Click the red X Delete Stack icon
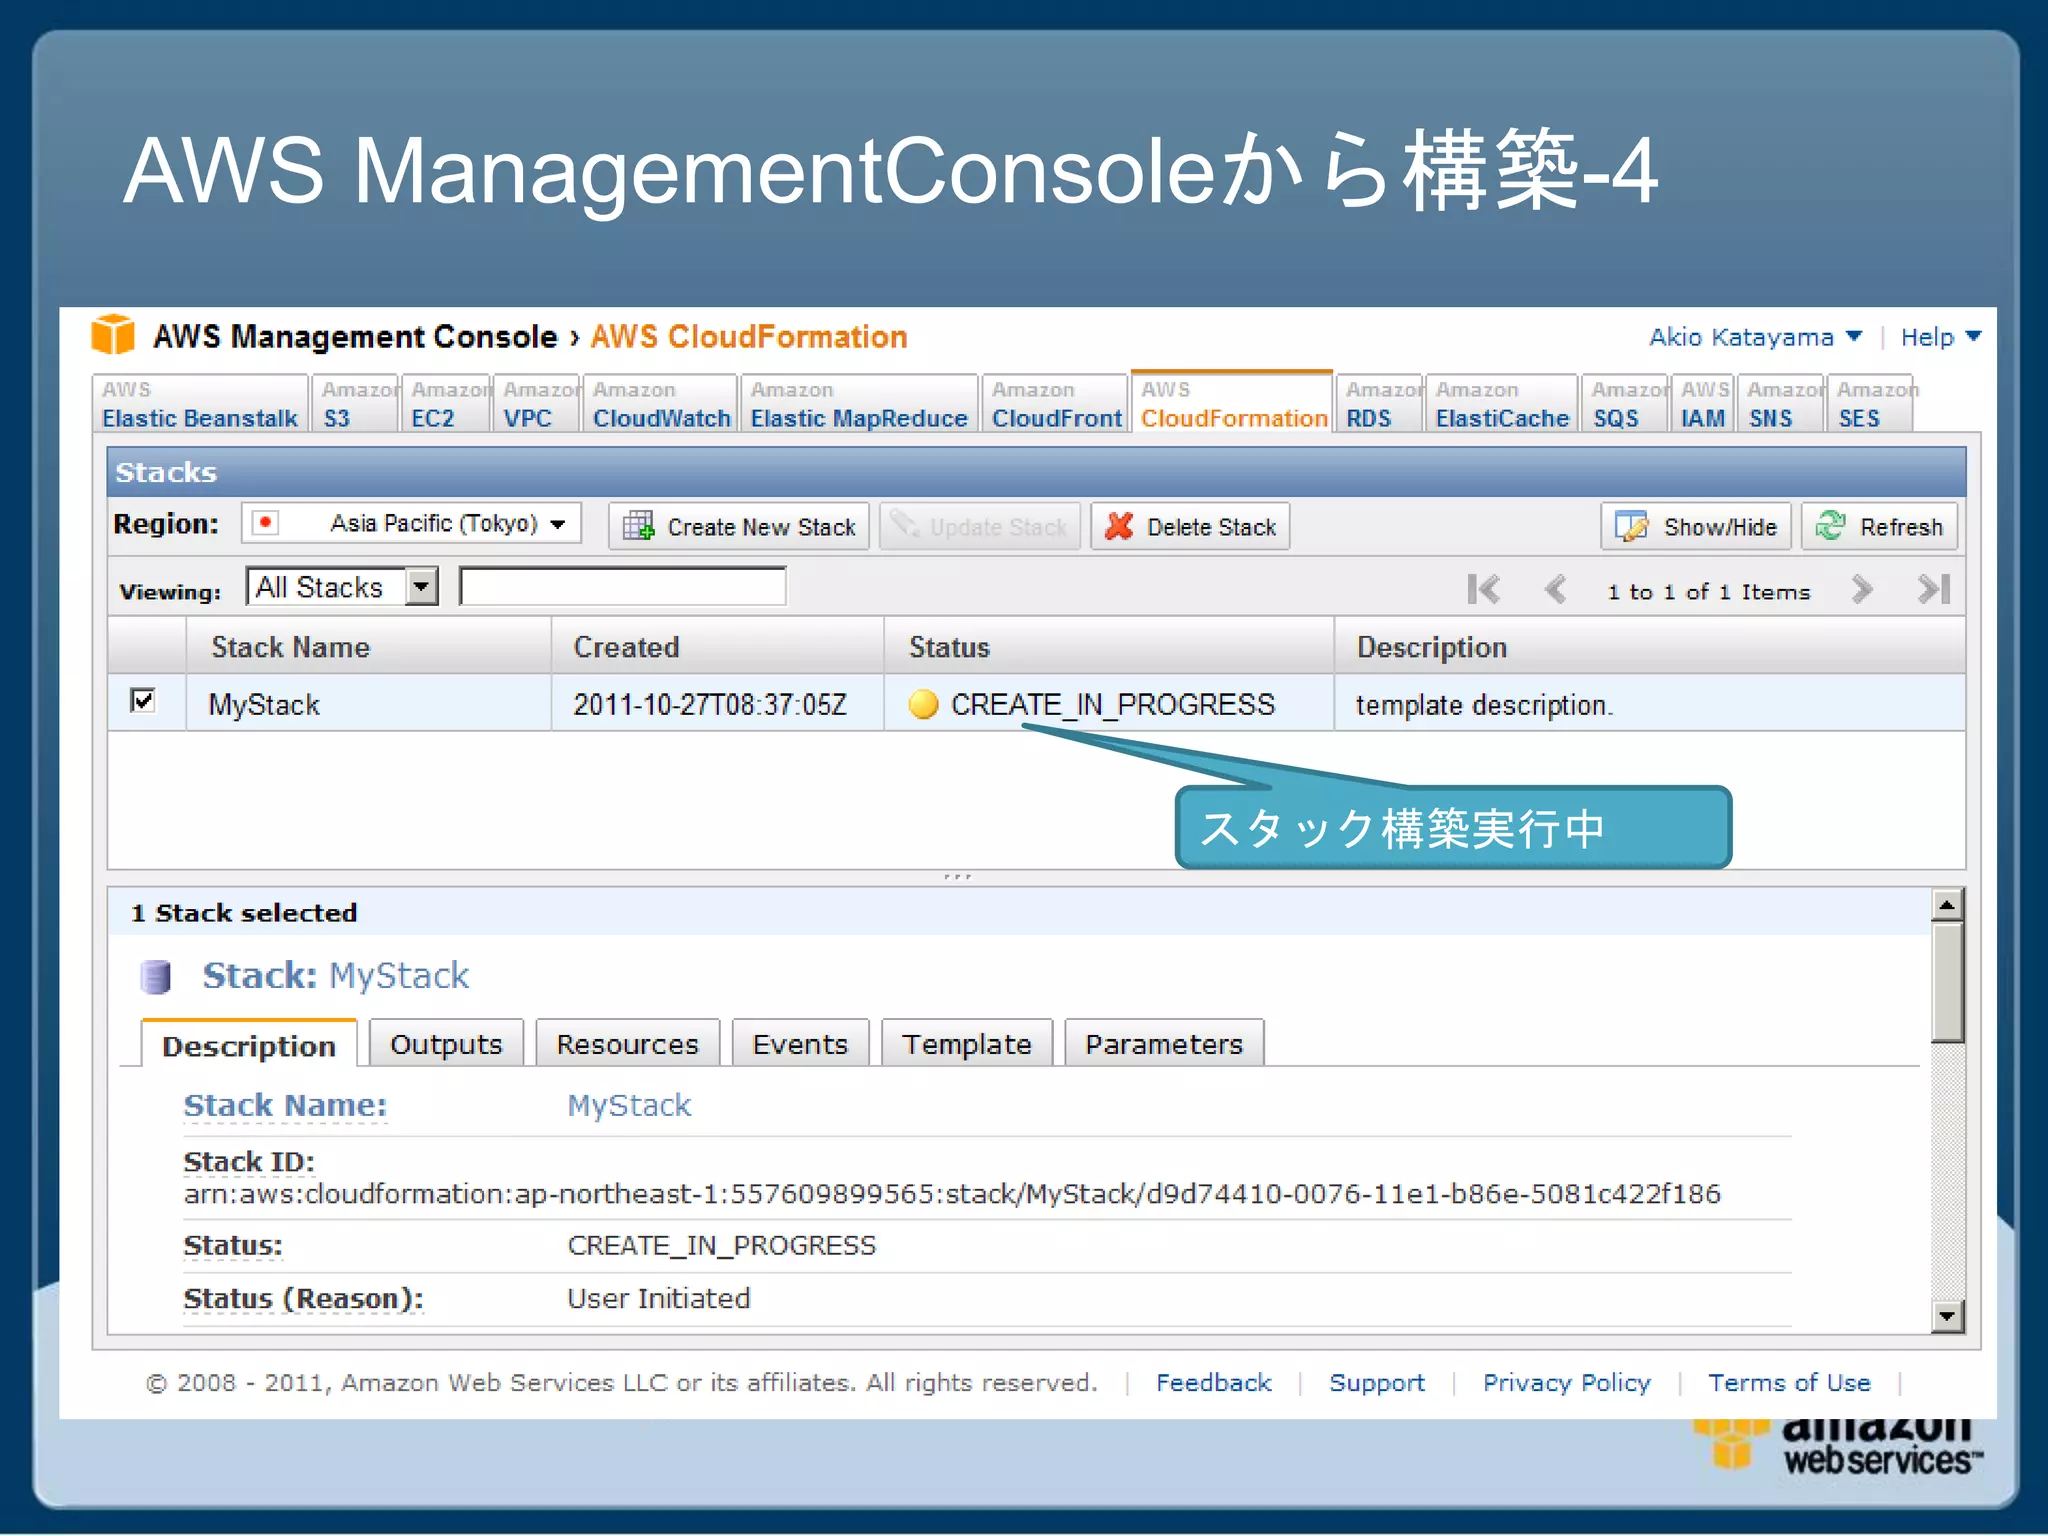The image size is (2048, 1536). coord(1119,526)
